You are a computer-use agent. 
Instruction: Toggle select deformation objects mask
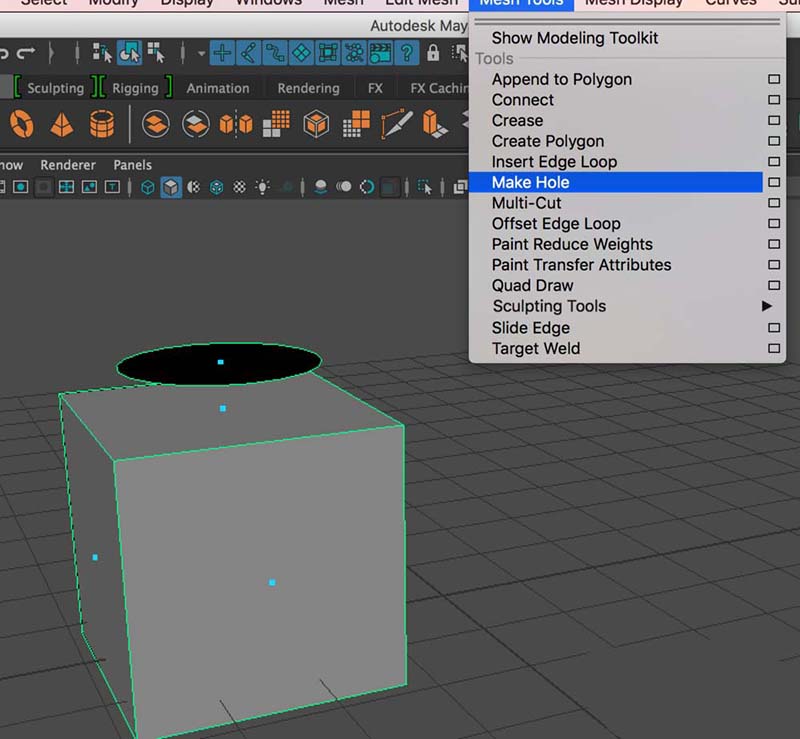[x=328, y=53]
